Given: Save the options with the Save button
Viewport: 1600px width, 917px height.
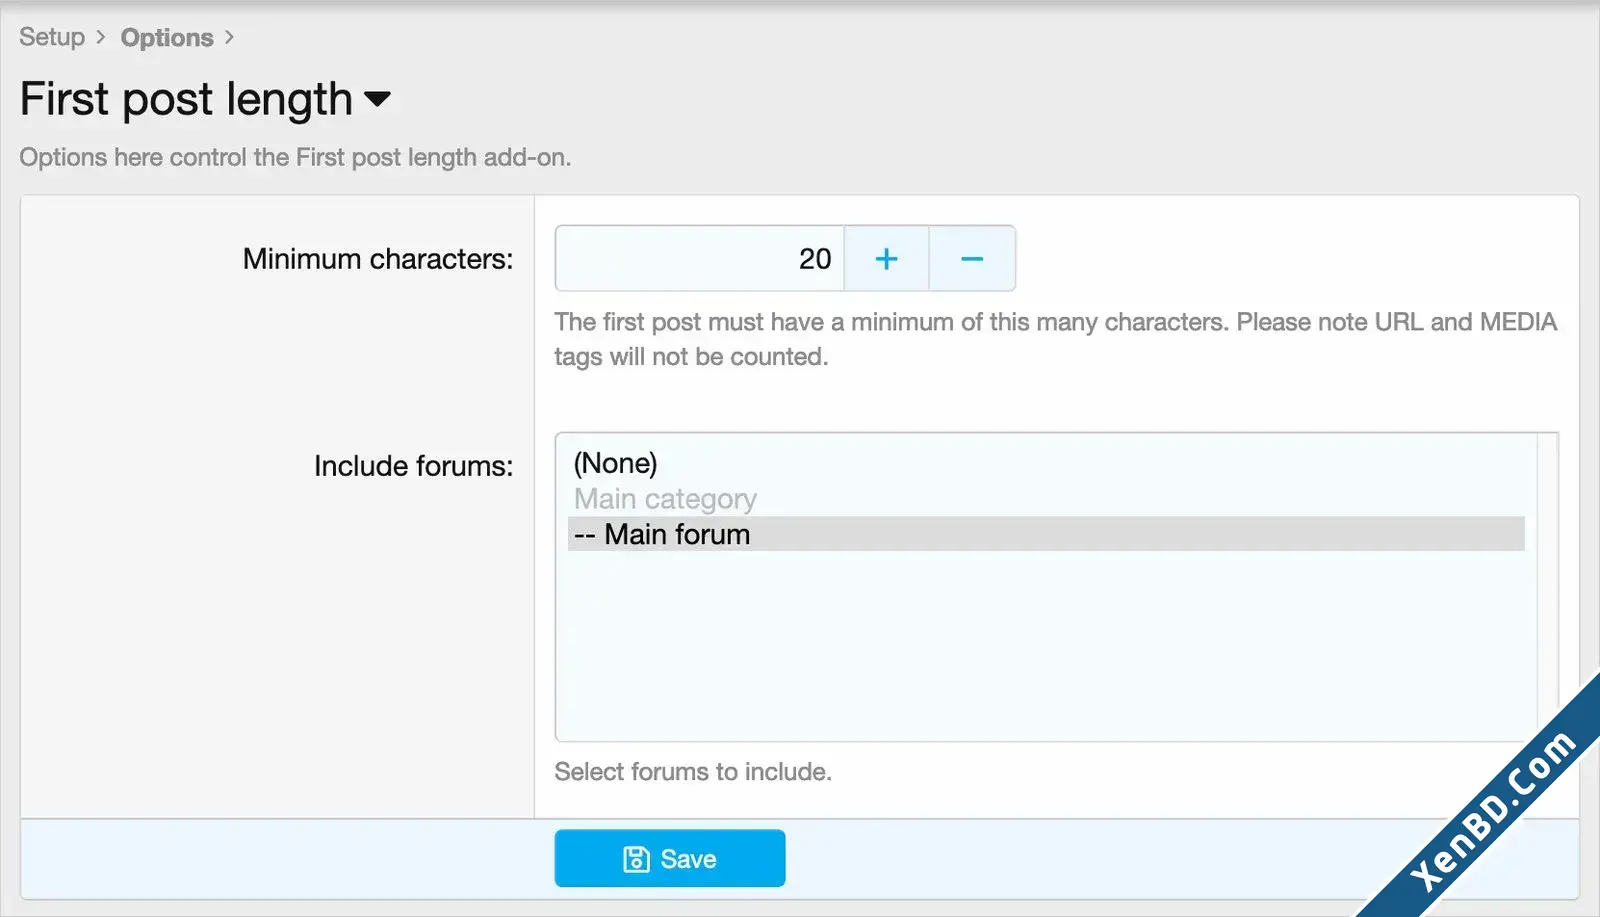Looking at the screenshot, I should [x=670, y=858].
